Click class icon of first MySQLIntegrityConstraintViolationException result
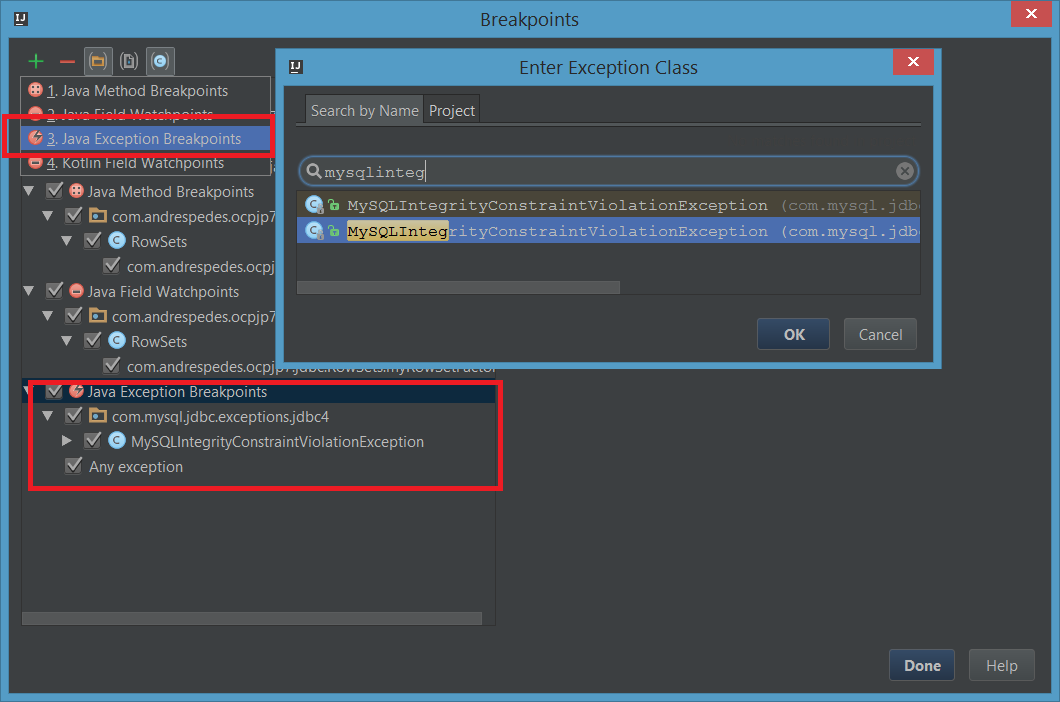Viewport: 1060px width, 702px height. (314, 204)
